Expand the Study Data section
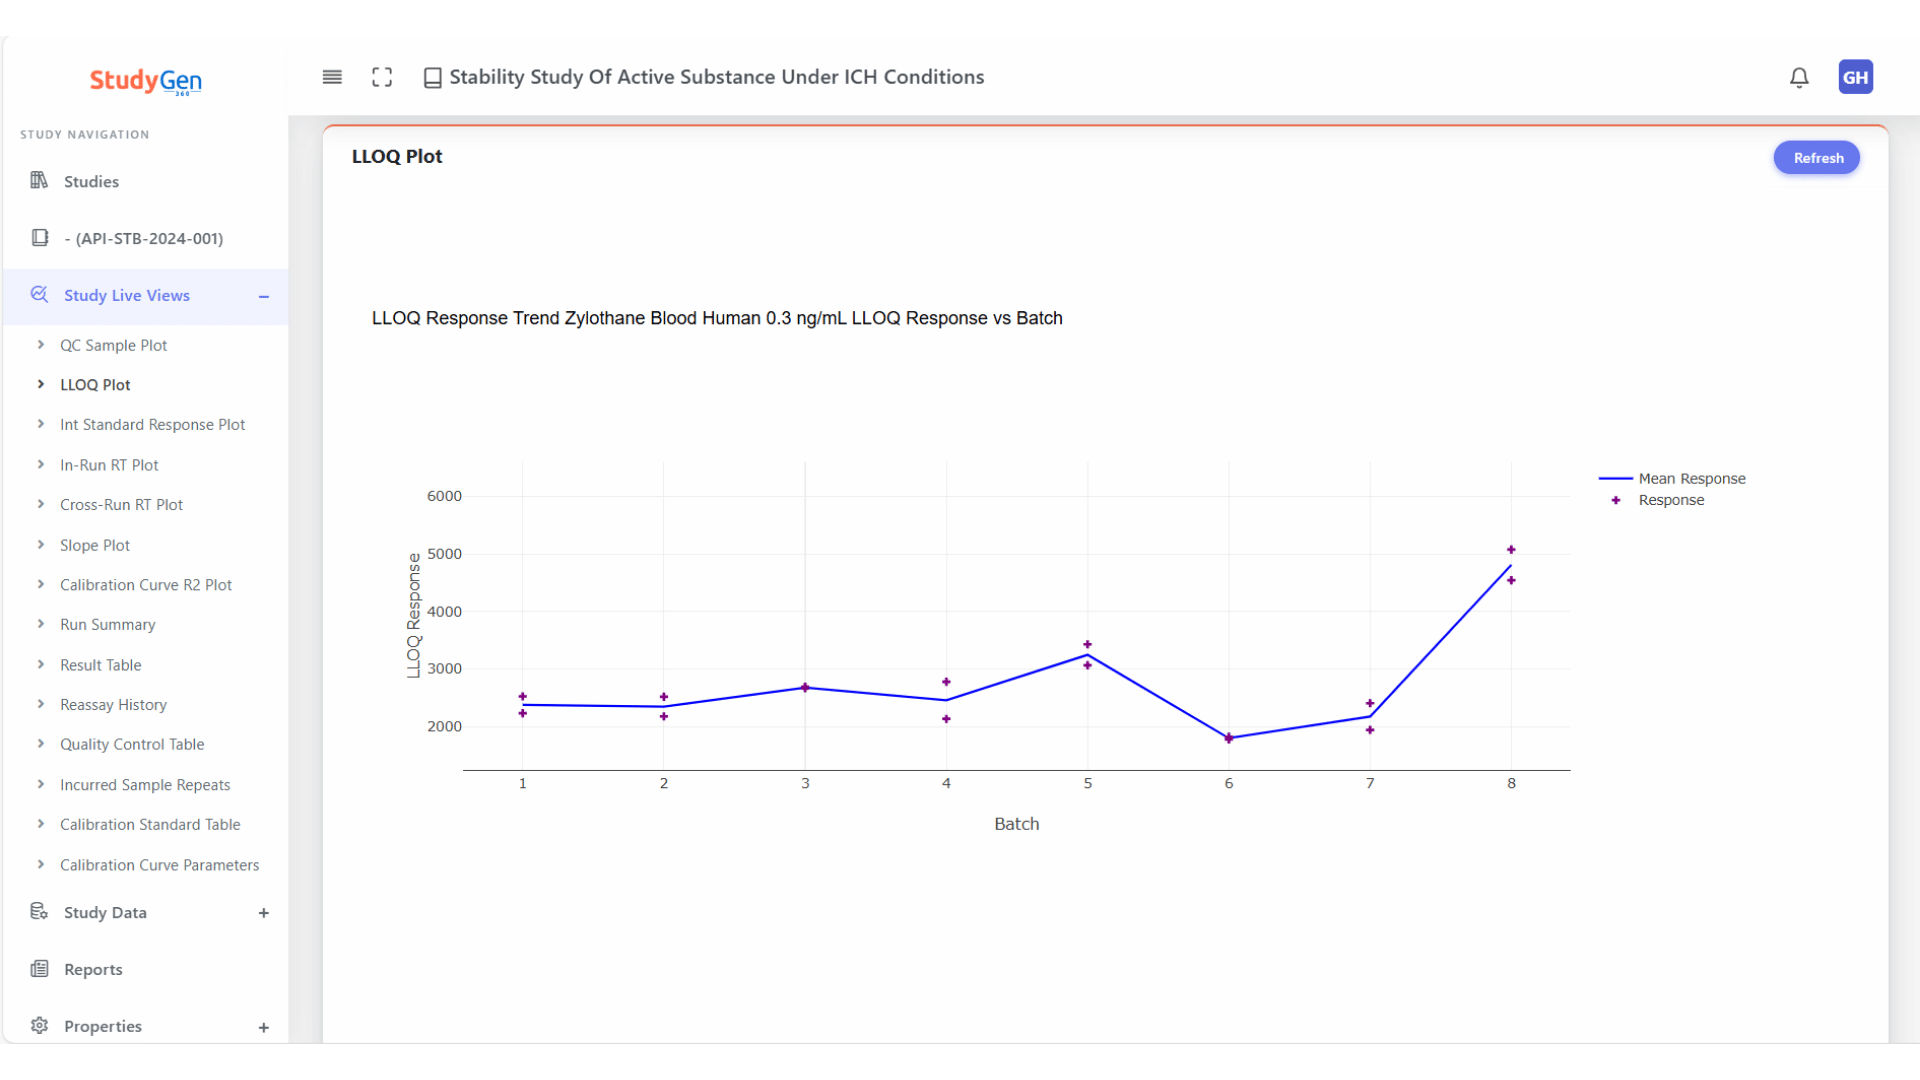1920x1080 pixels. pos(264,913)
